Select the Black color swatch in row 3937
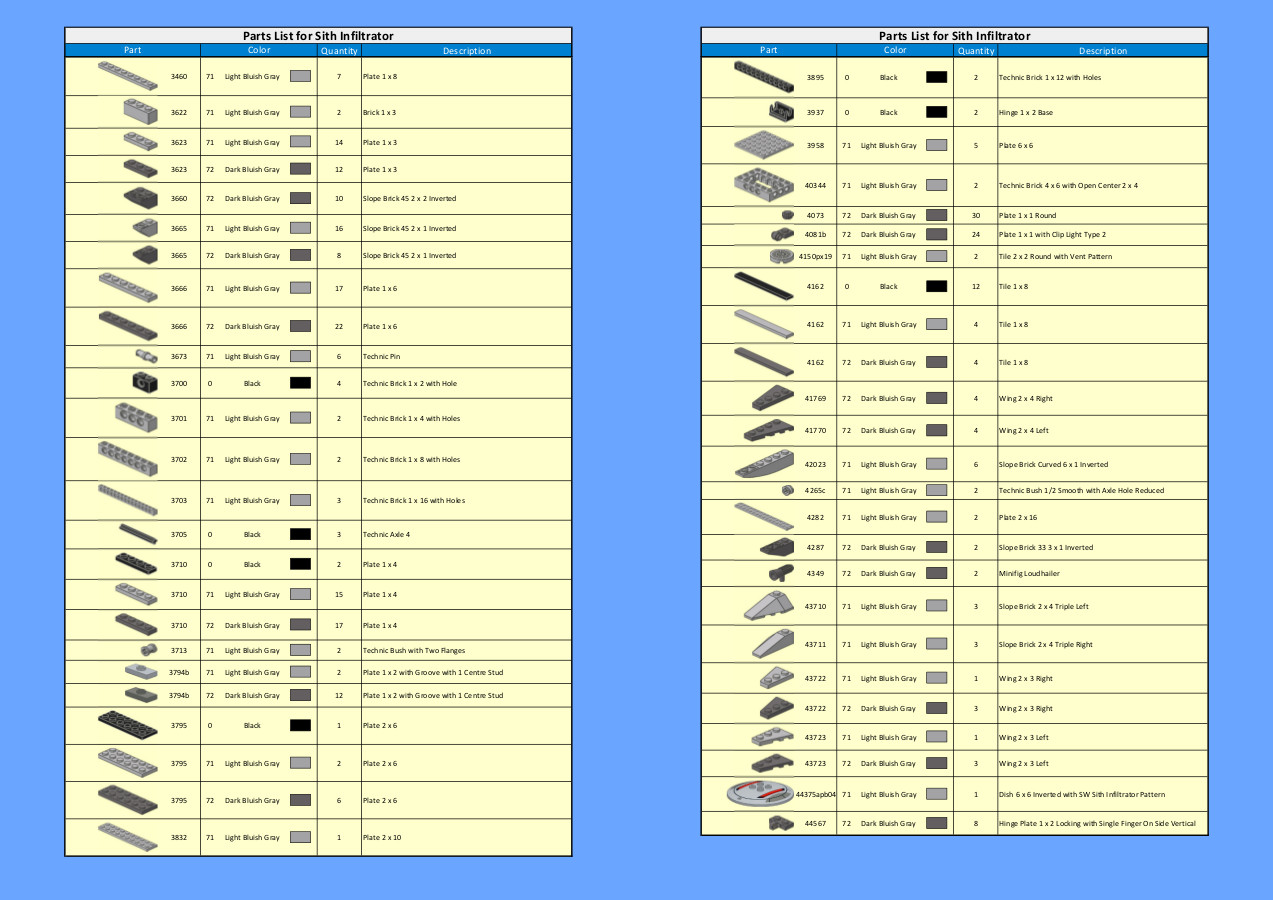Screen dimensions: 1273x900 (937, 112)
